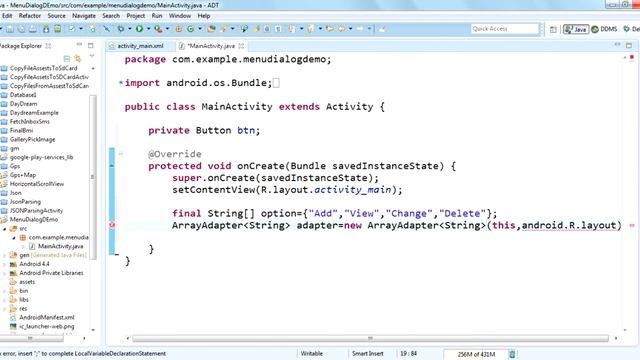Open the Edit menu
Screen dimensions: 640x360
7,16
